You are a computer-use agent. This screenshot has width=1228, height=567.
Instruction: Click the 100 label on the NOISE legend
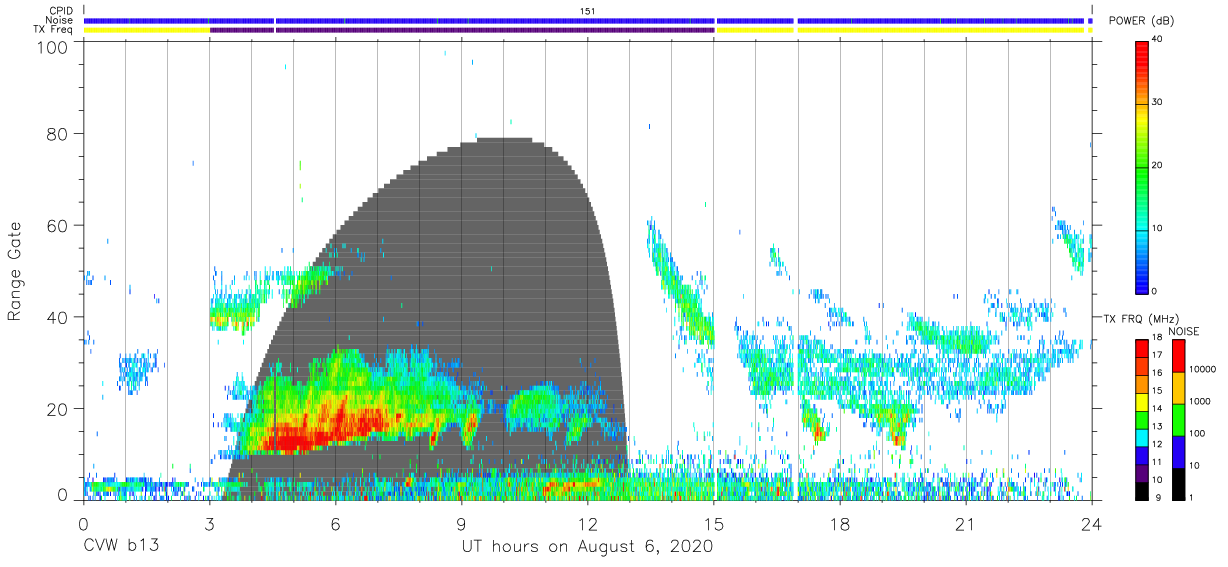click(x=1195, y=434)
